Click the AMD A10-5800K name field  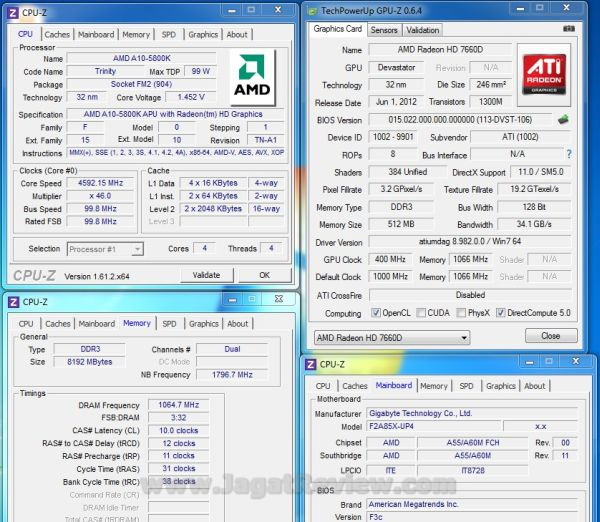142,58
